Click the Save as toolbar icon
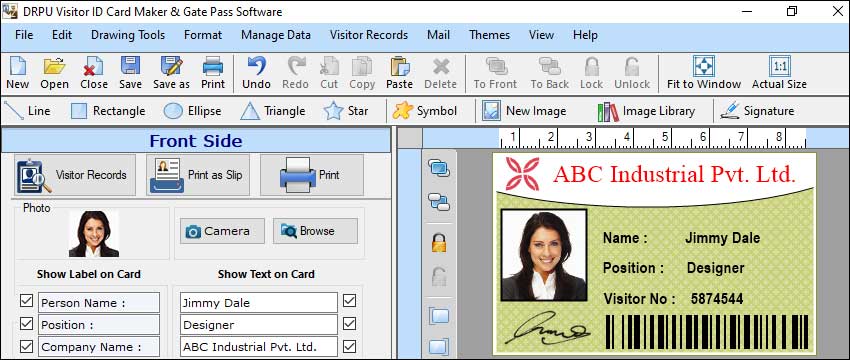850x360 pixels. (x=171, y=73)
